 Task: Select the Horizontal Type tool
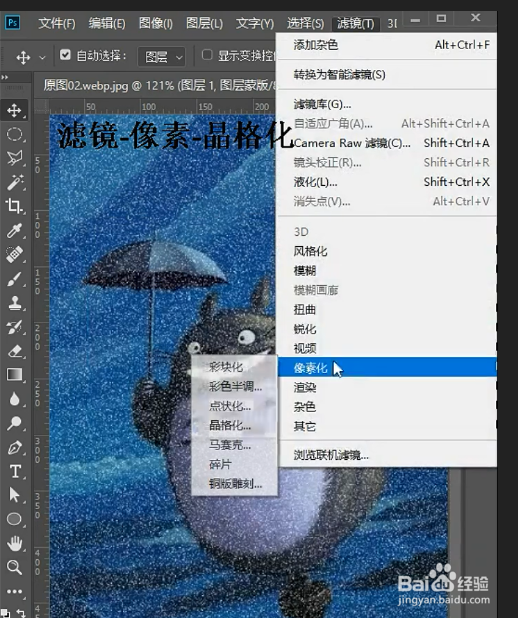click(x=15, y=471)
